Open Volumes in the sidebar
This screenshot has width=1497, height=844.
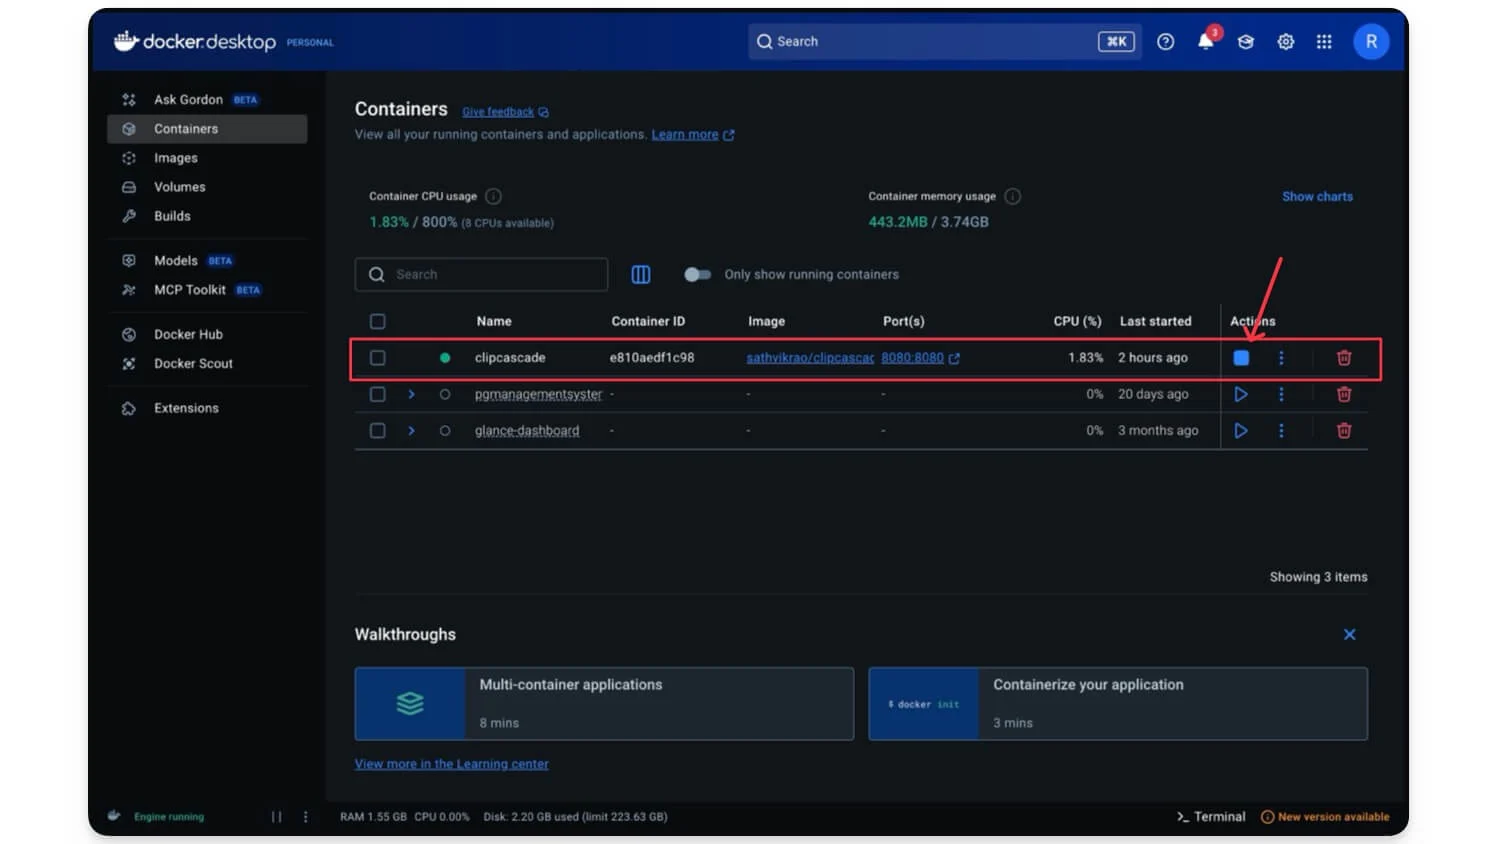(180, 187)
